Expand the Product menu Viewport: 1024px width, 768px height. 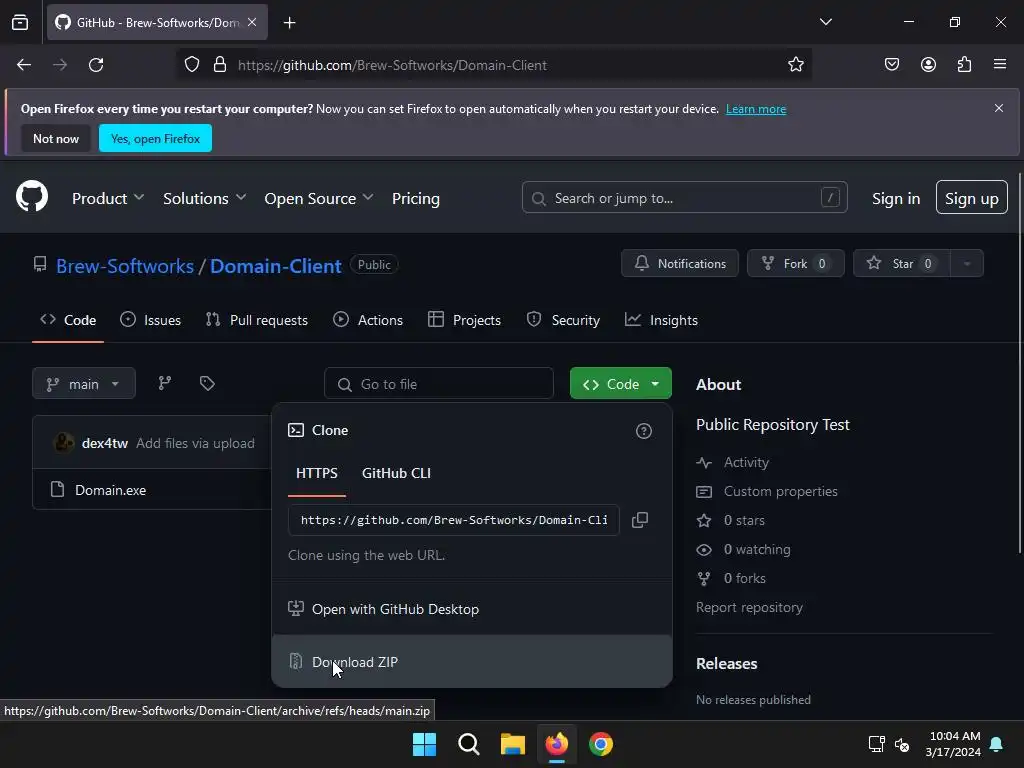point(108,198)
